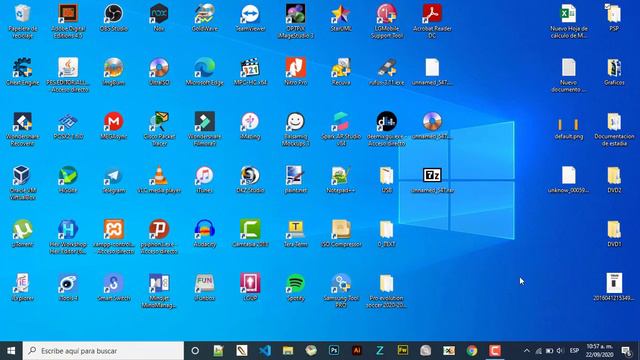Select the uTorrent desktop shortcut
This screenshot has width=640, height=360.
pyautogui.click(x=22, y=233)
